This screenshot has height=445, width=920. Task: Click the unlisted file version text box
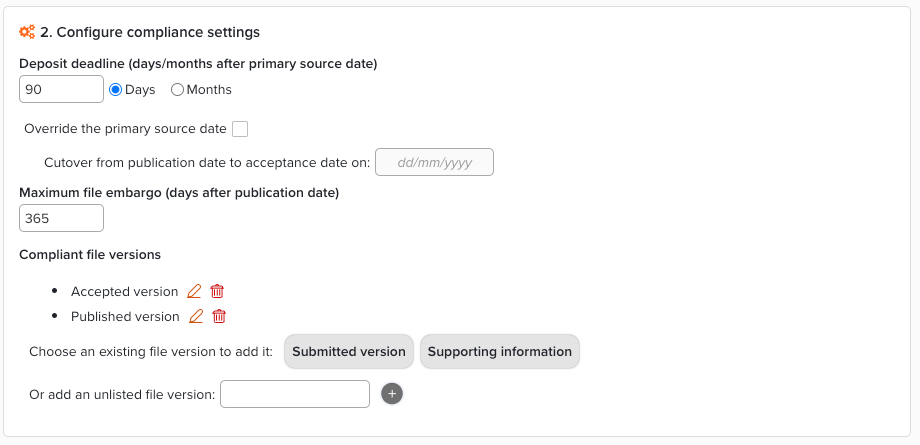295,394
